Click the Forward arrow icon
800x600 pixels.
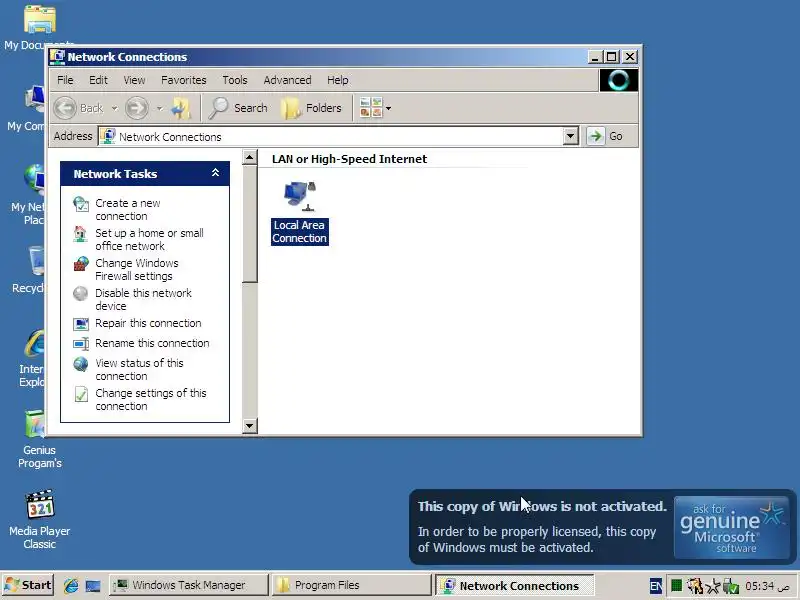[x=137, y=108]
